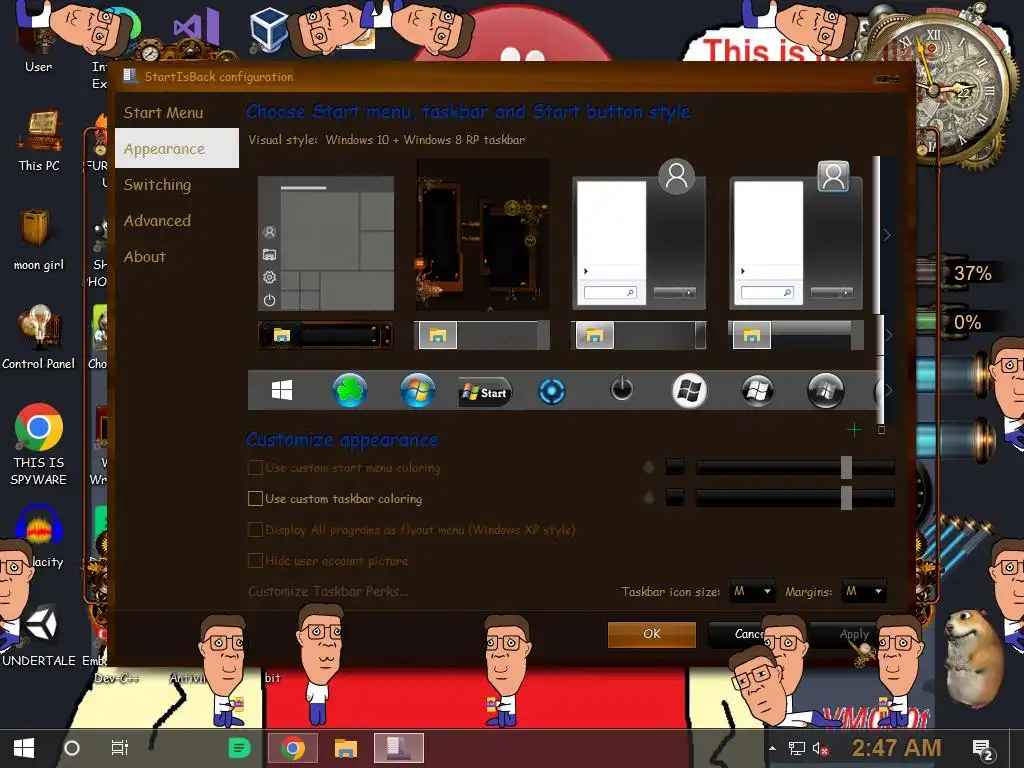1024x768 pixels.
Task: Choose the blue circular target start button
Action: pos(552,392)
